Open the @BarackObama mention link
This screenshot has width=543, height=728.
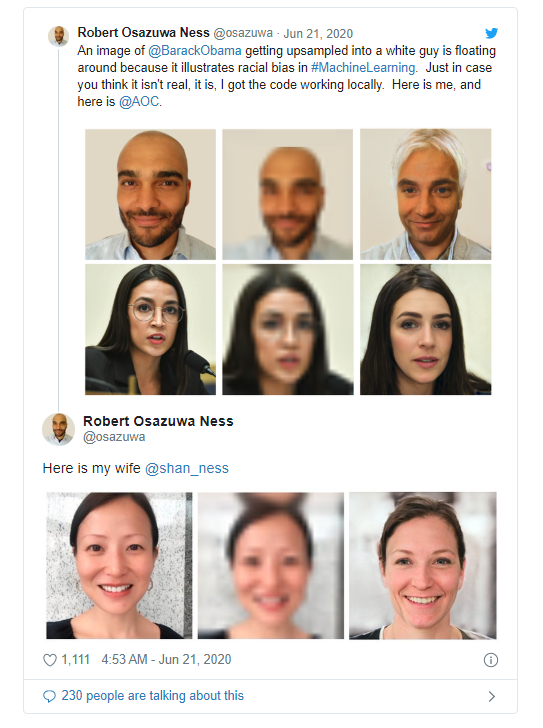point(195,51)
